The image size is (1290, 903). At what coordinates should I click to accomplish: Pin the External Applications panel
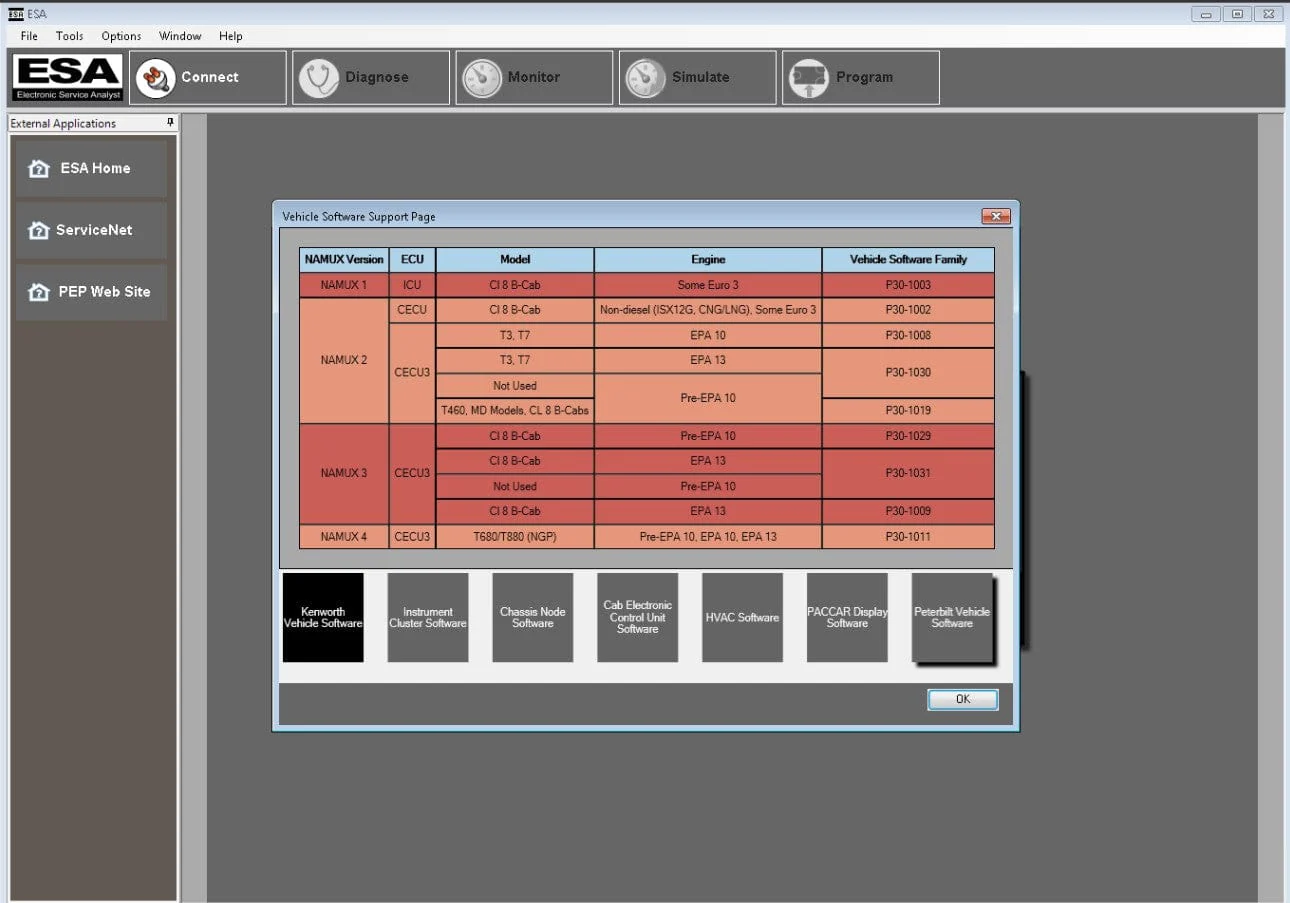click(170, 123)
